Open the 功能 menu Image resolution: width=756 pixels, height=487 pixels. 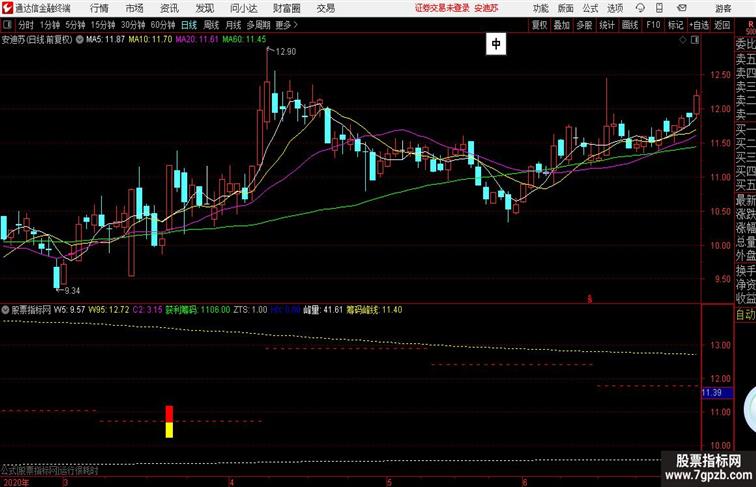coord(540,8)
